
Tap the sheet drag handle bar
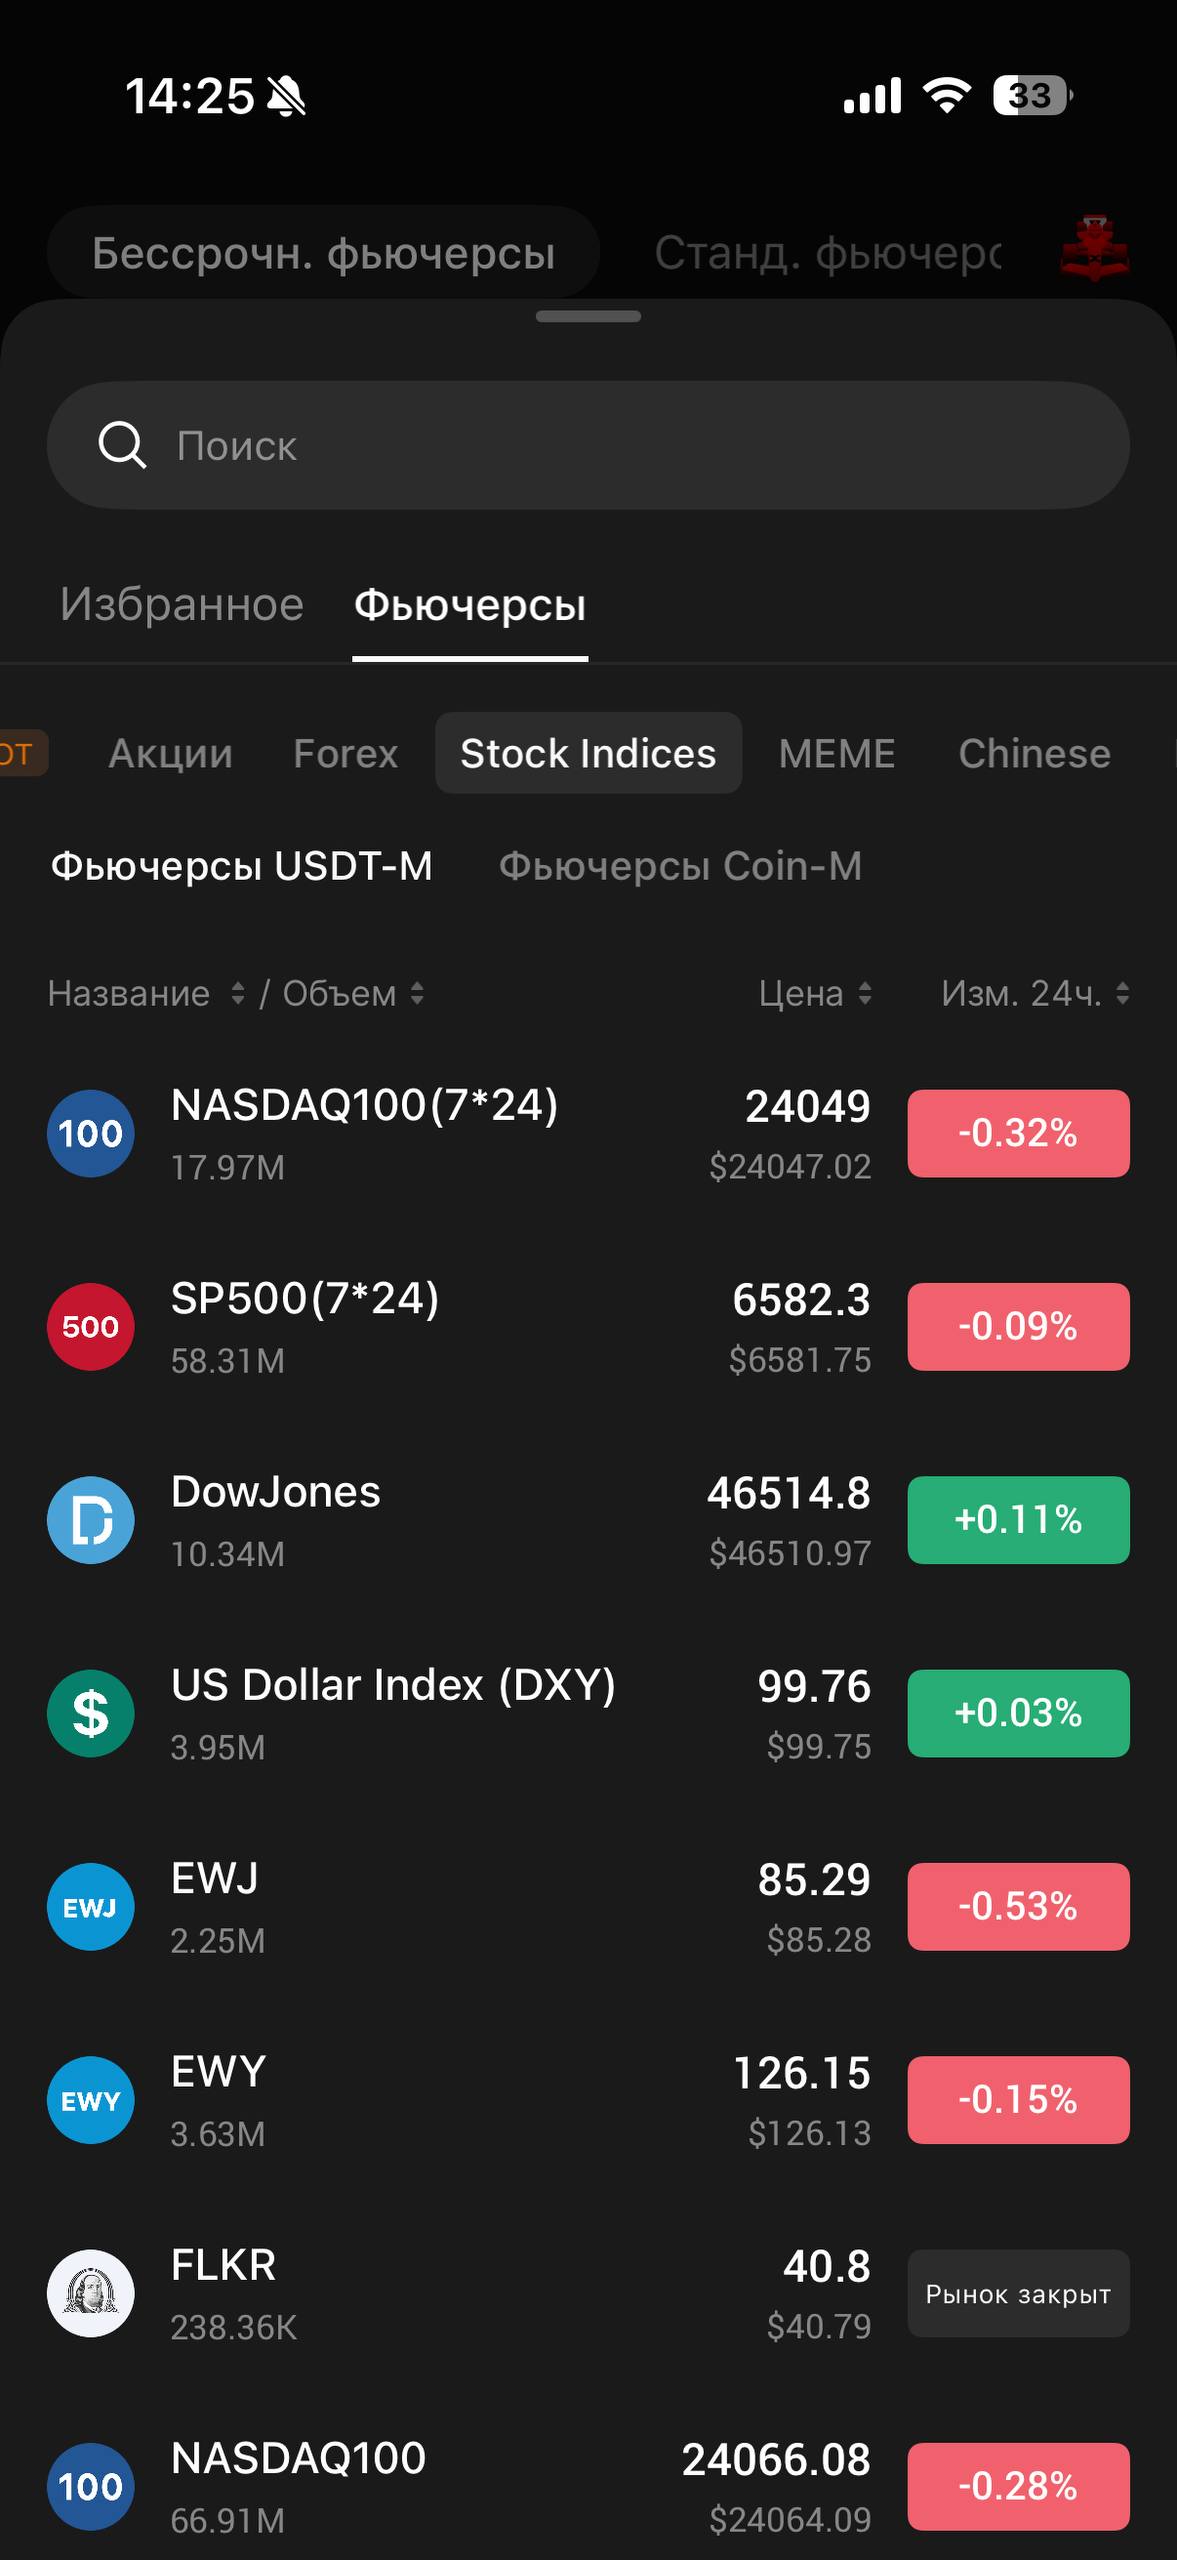point(588,317)
